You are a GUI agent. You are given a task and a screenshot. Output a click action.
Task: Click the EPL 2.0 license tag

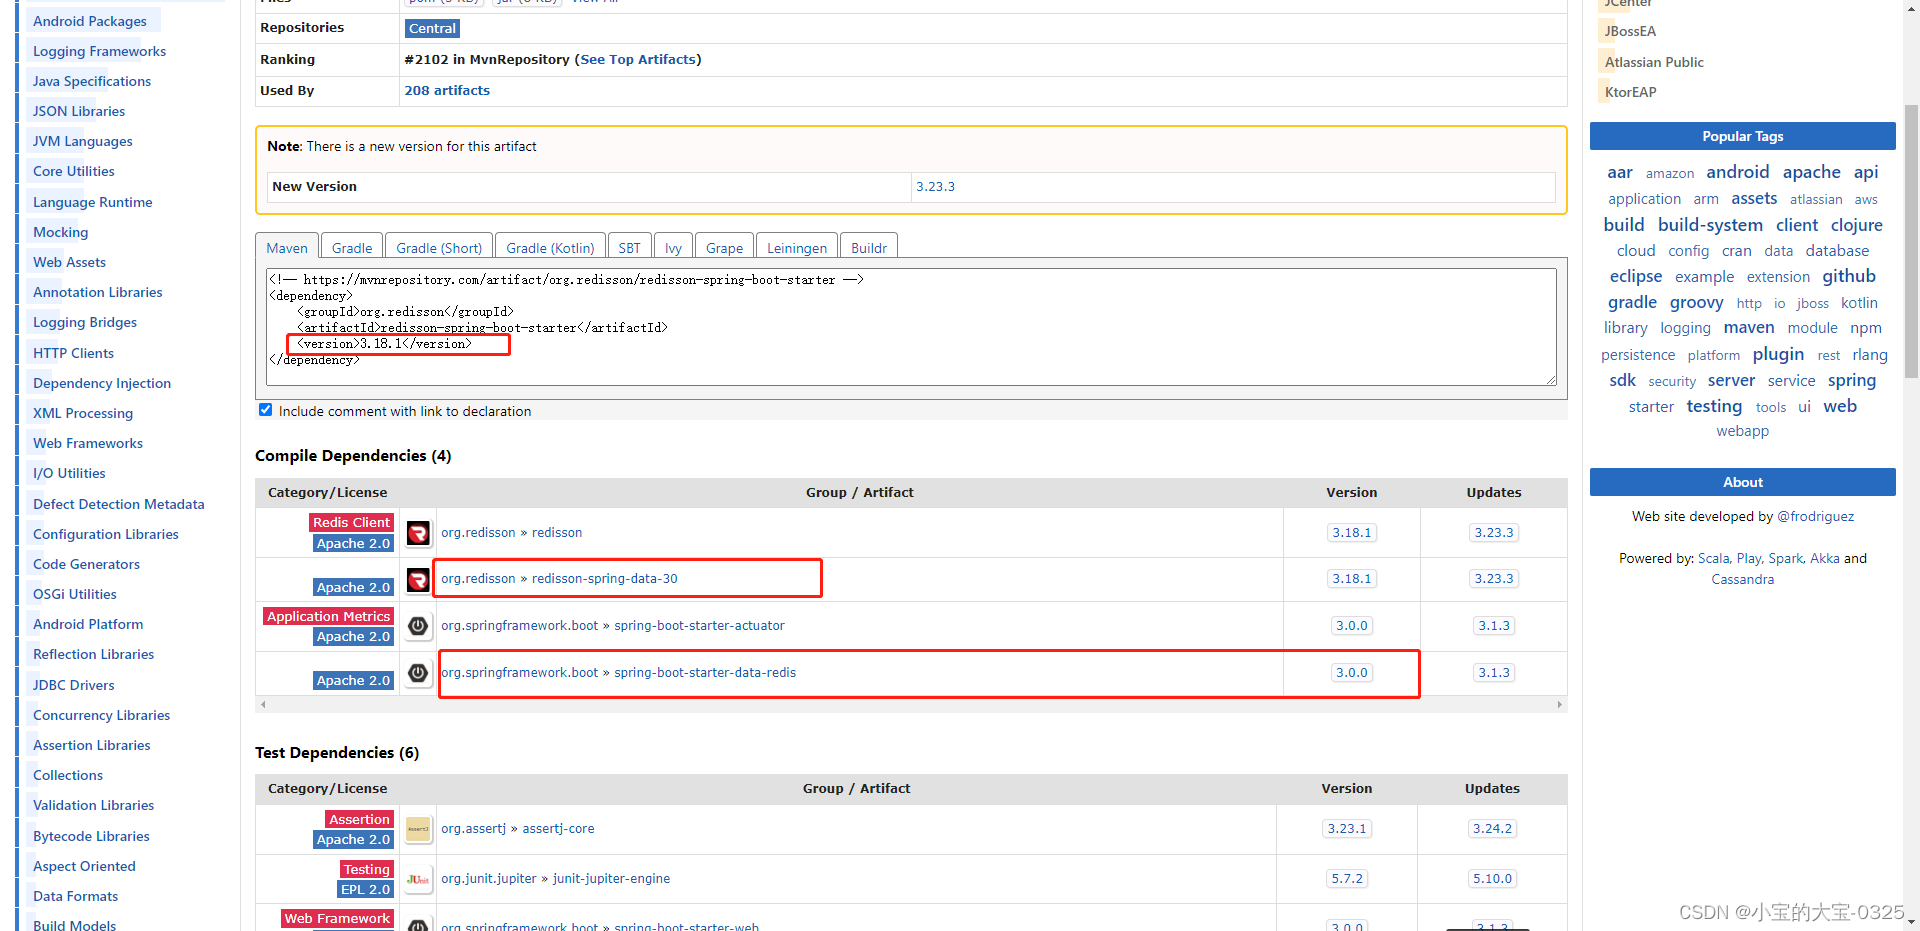[365, 889]
